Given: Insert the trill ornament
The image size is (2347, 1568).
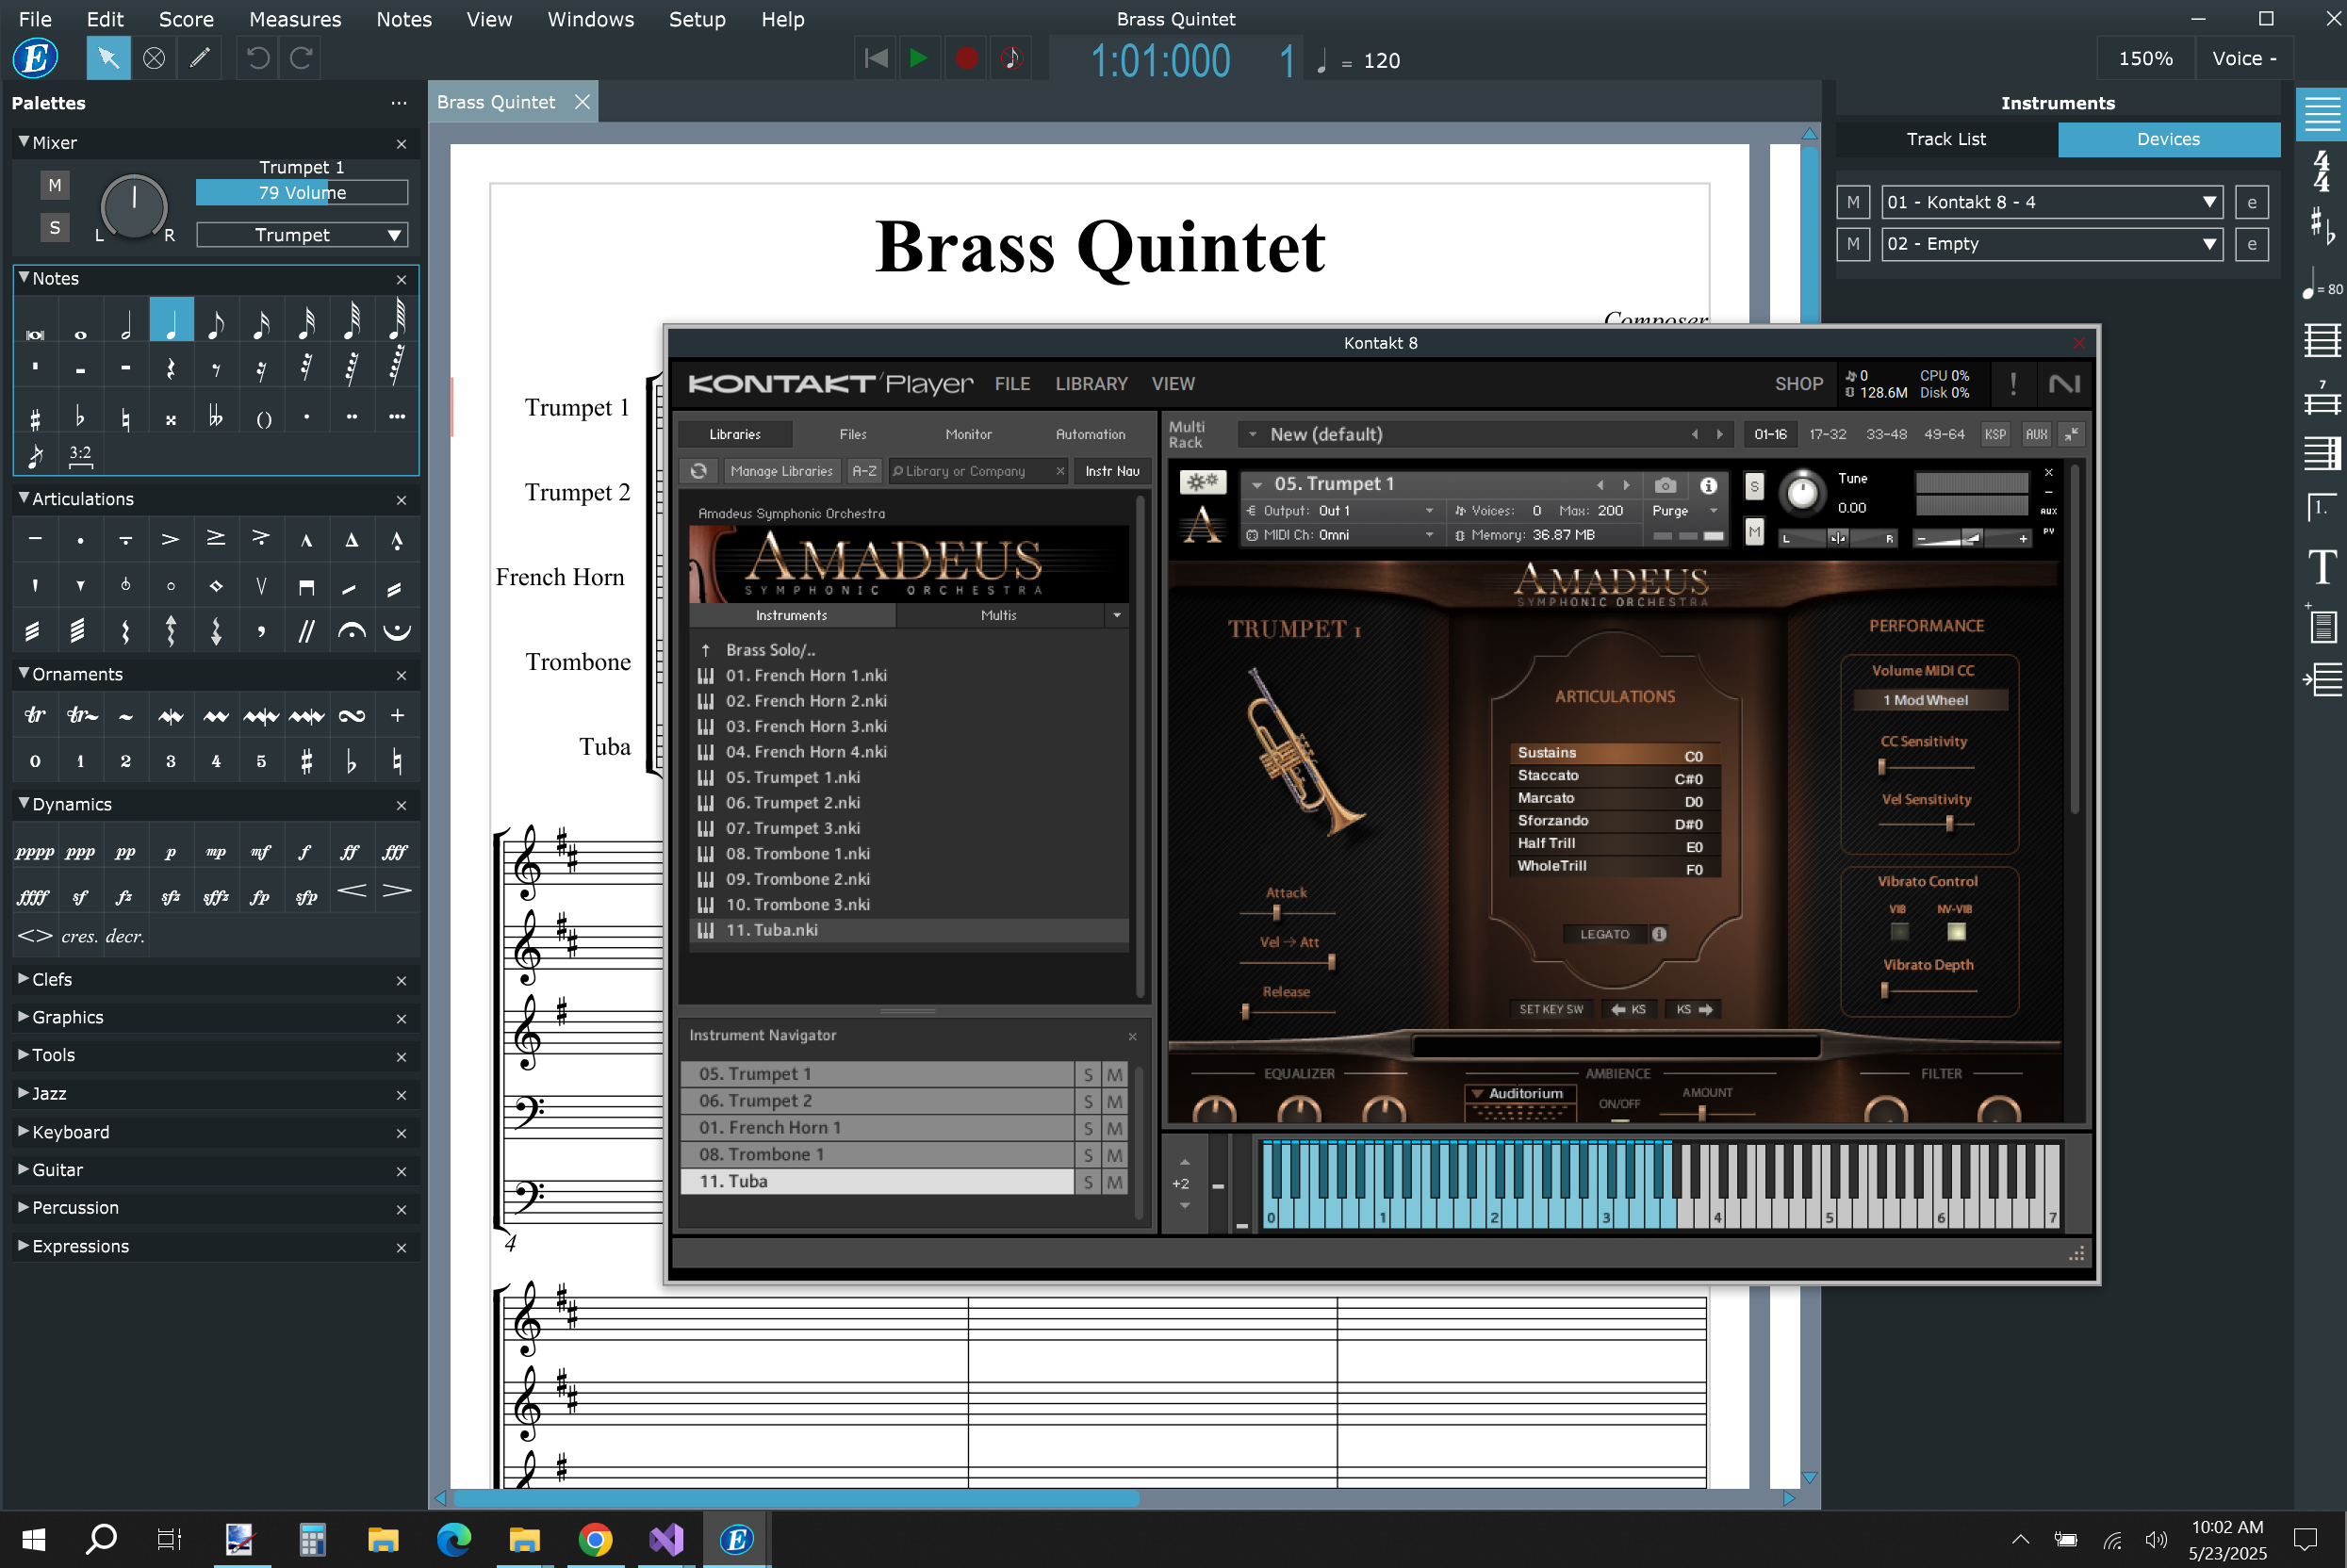Looking at the screenshot, I should tap(35, 715).
